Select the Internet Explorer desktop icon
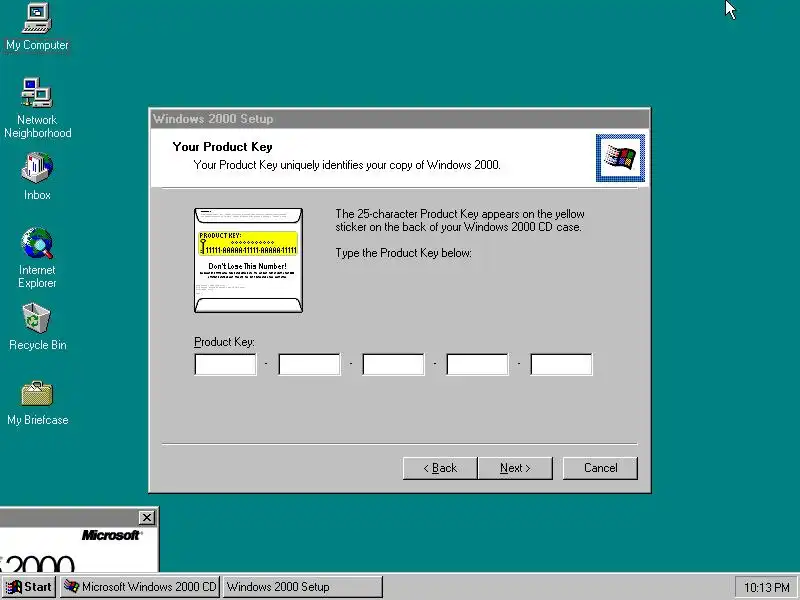 pyautogui.click(x=37, y=258)
